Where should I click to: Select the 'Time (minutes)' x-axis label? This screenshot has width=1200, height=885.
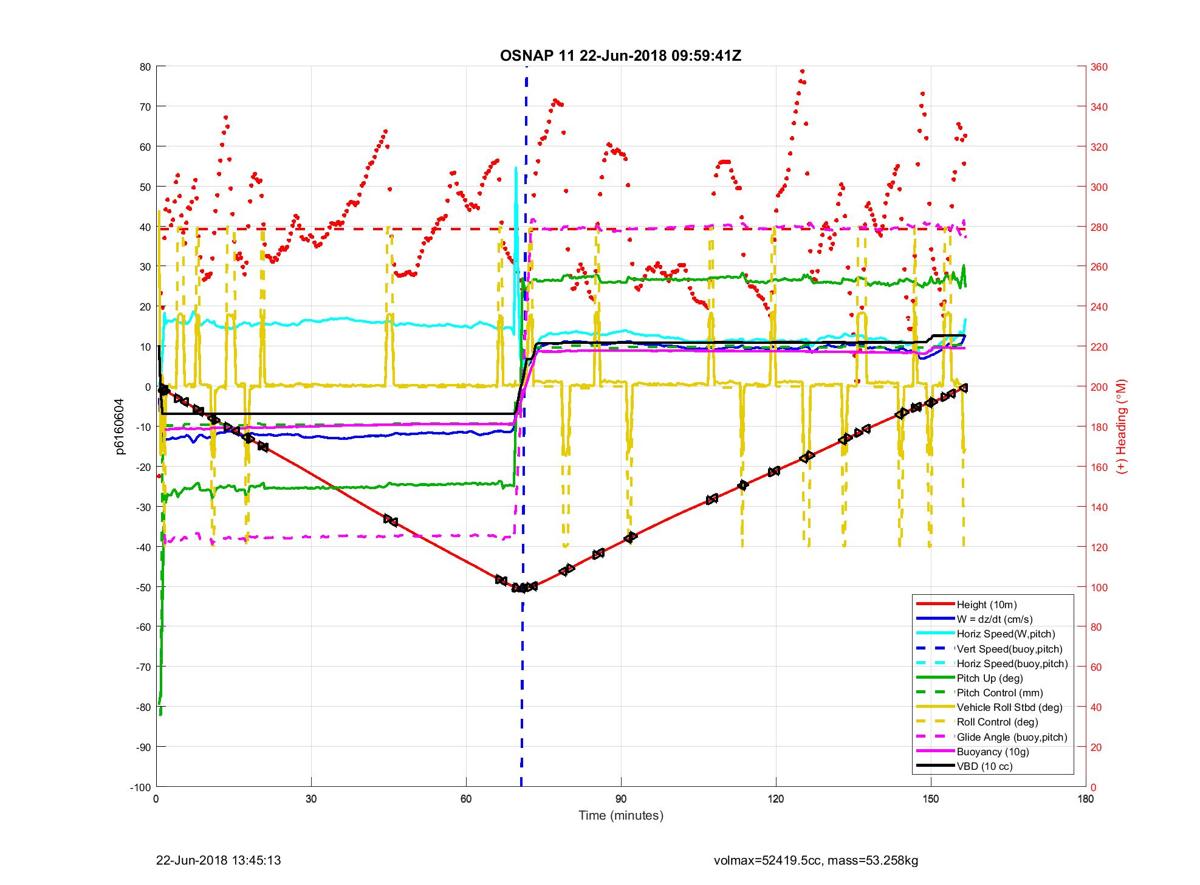620,816
